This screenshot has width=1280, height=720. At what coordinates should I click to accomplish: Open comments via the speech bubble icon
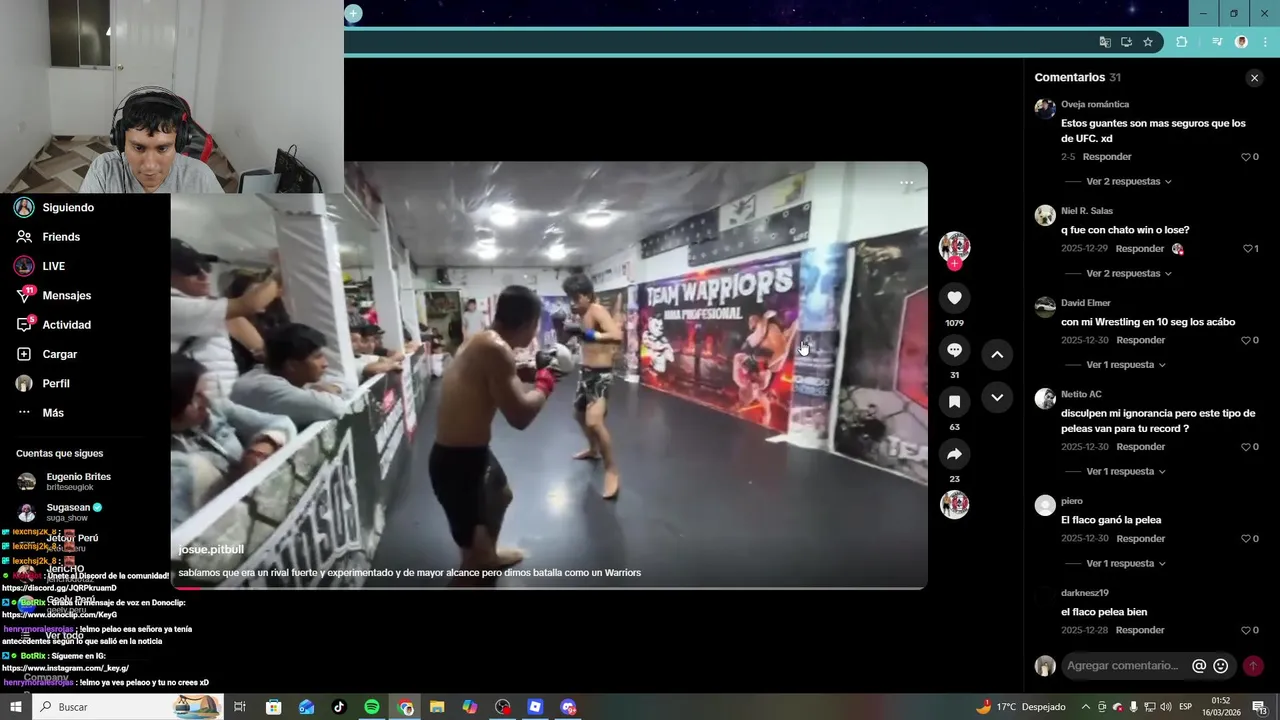click(954, 350)
